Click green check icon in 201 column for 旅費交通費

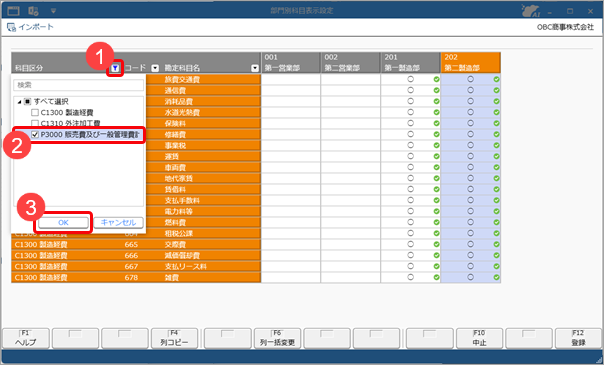click(436, 79)
